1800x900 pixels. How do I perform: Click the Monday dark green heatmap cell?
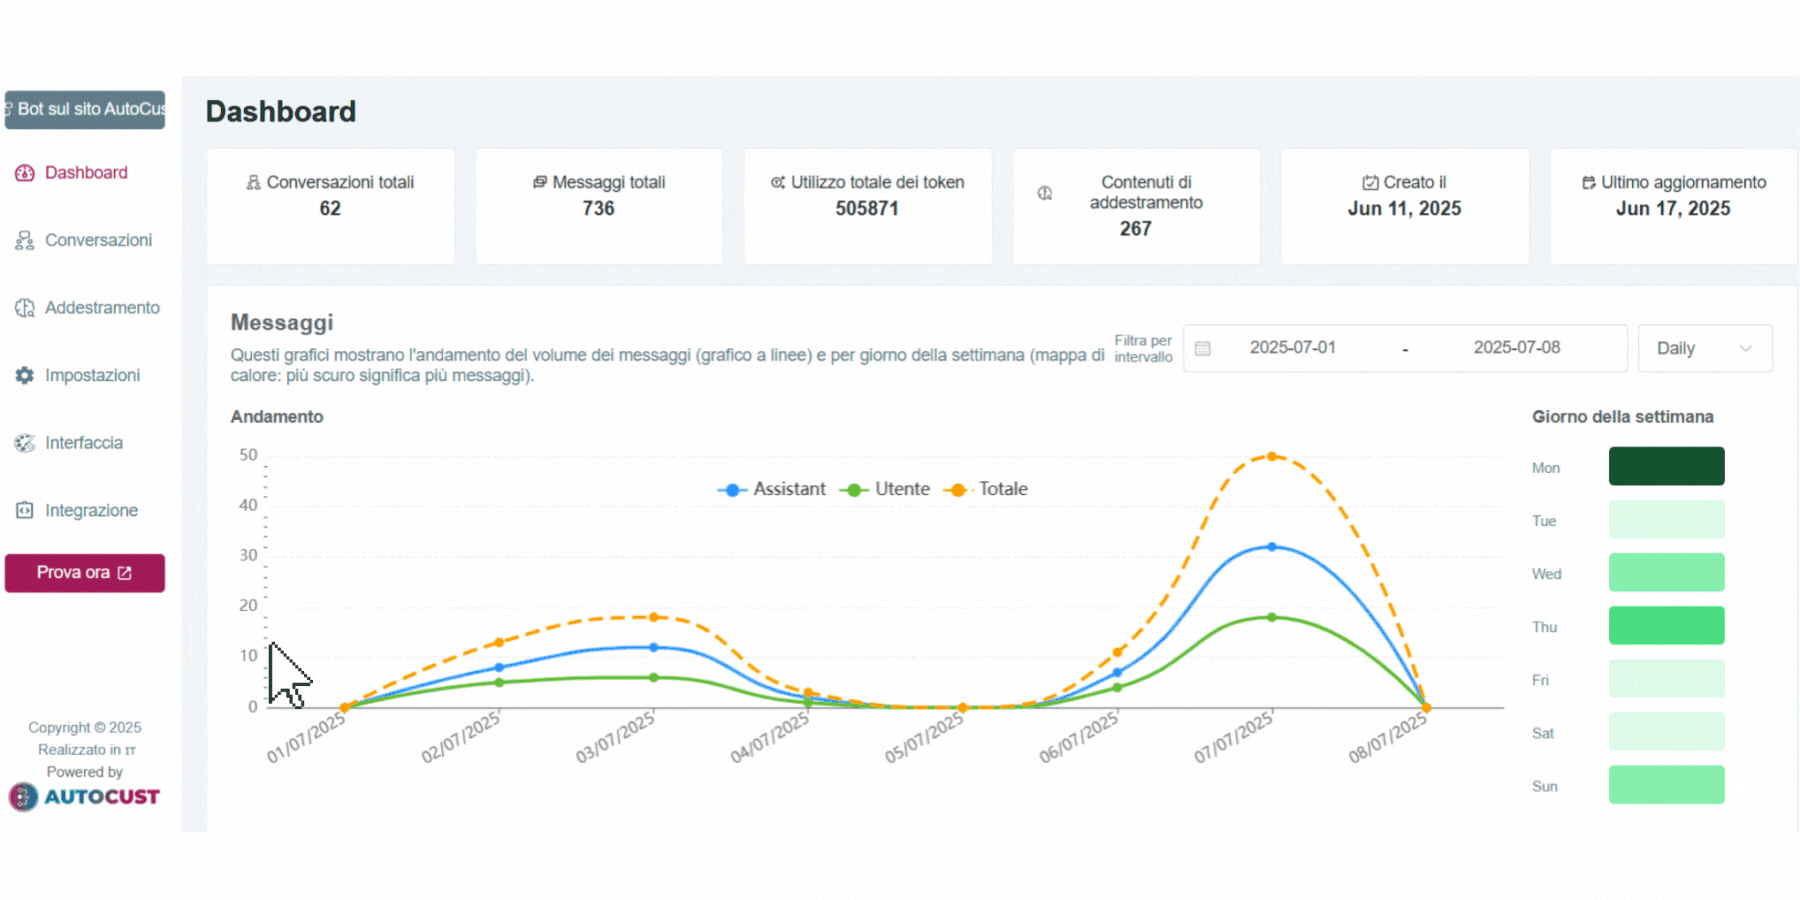point(1666,466)
